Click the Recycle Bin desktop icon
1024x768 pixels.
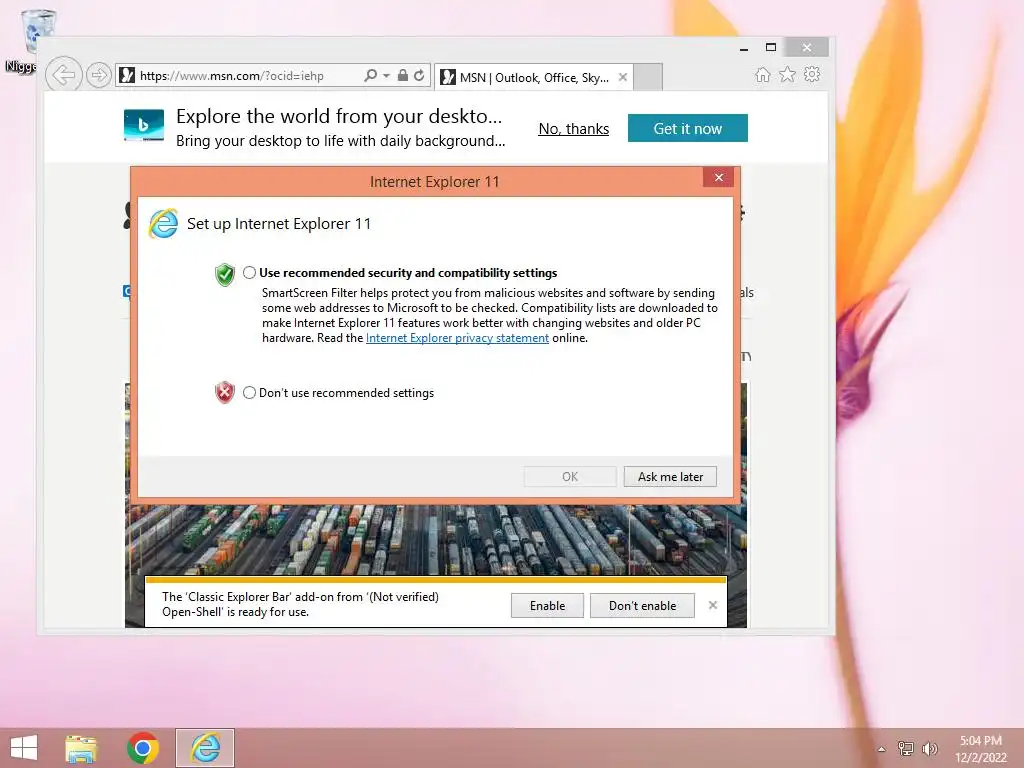pos(38,31)
